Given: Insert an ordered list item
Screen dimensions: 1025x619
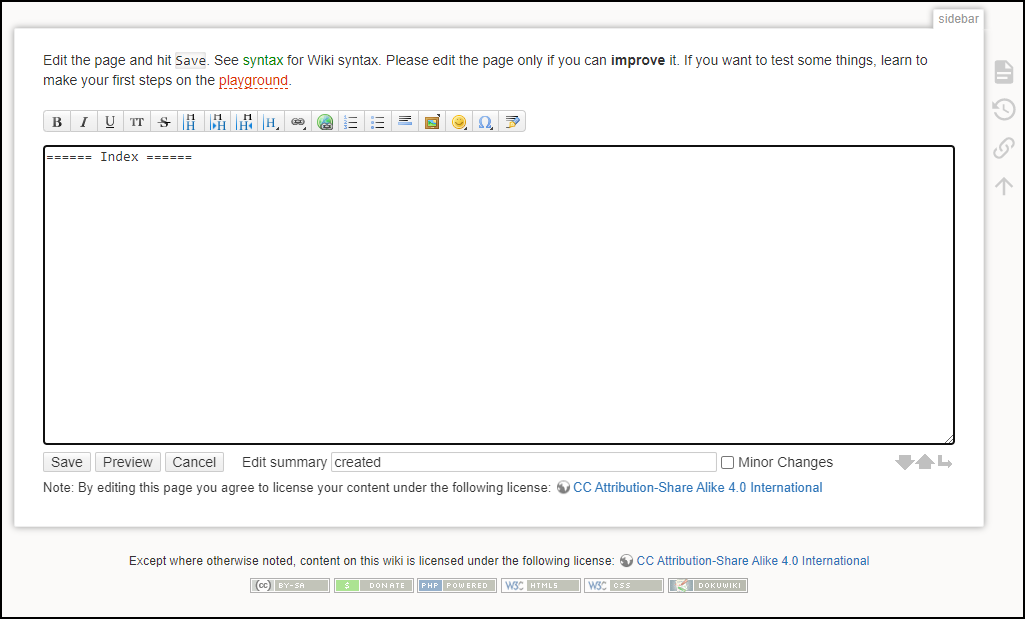Looking at the screenshot, I should point(352,122).
